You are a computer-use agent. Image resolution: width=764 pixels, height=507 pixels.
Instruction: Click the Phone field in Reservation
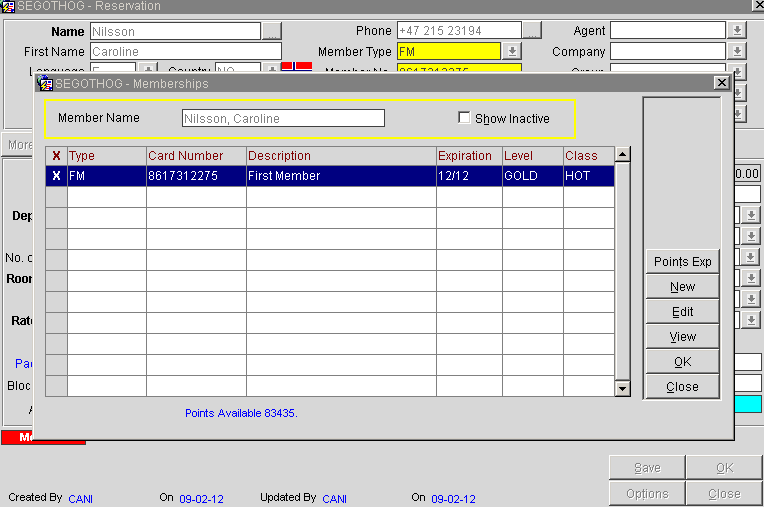point(459,31)
